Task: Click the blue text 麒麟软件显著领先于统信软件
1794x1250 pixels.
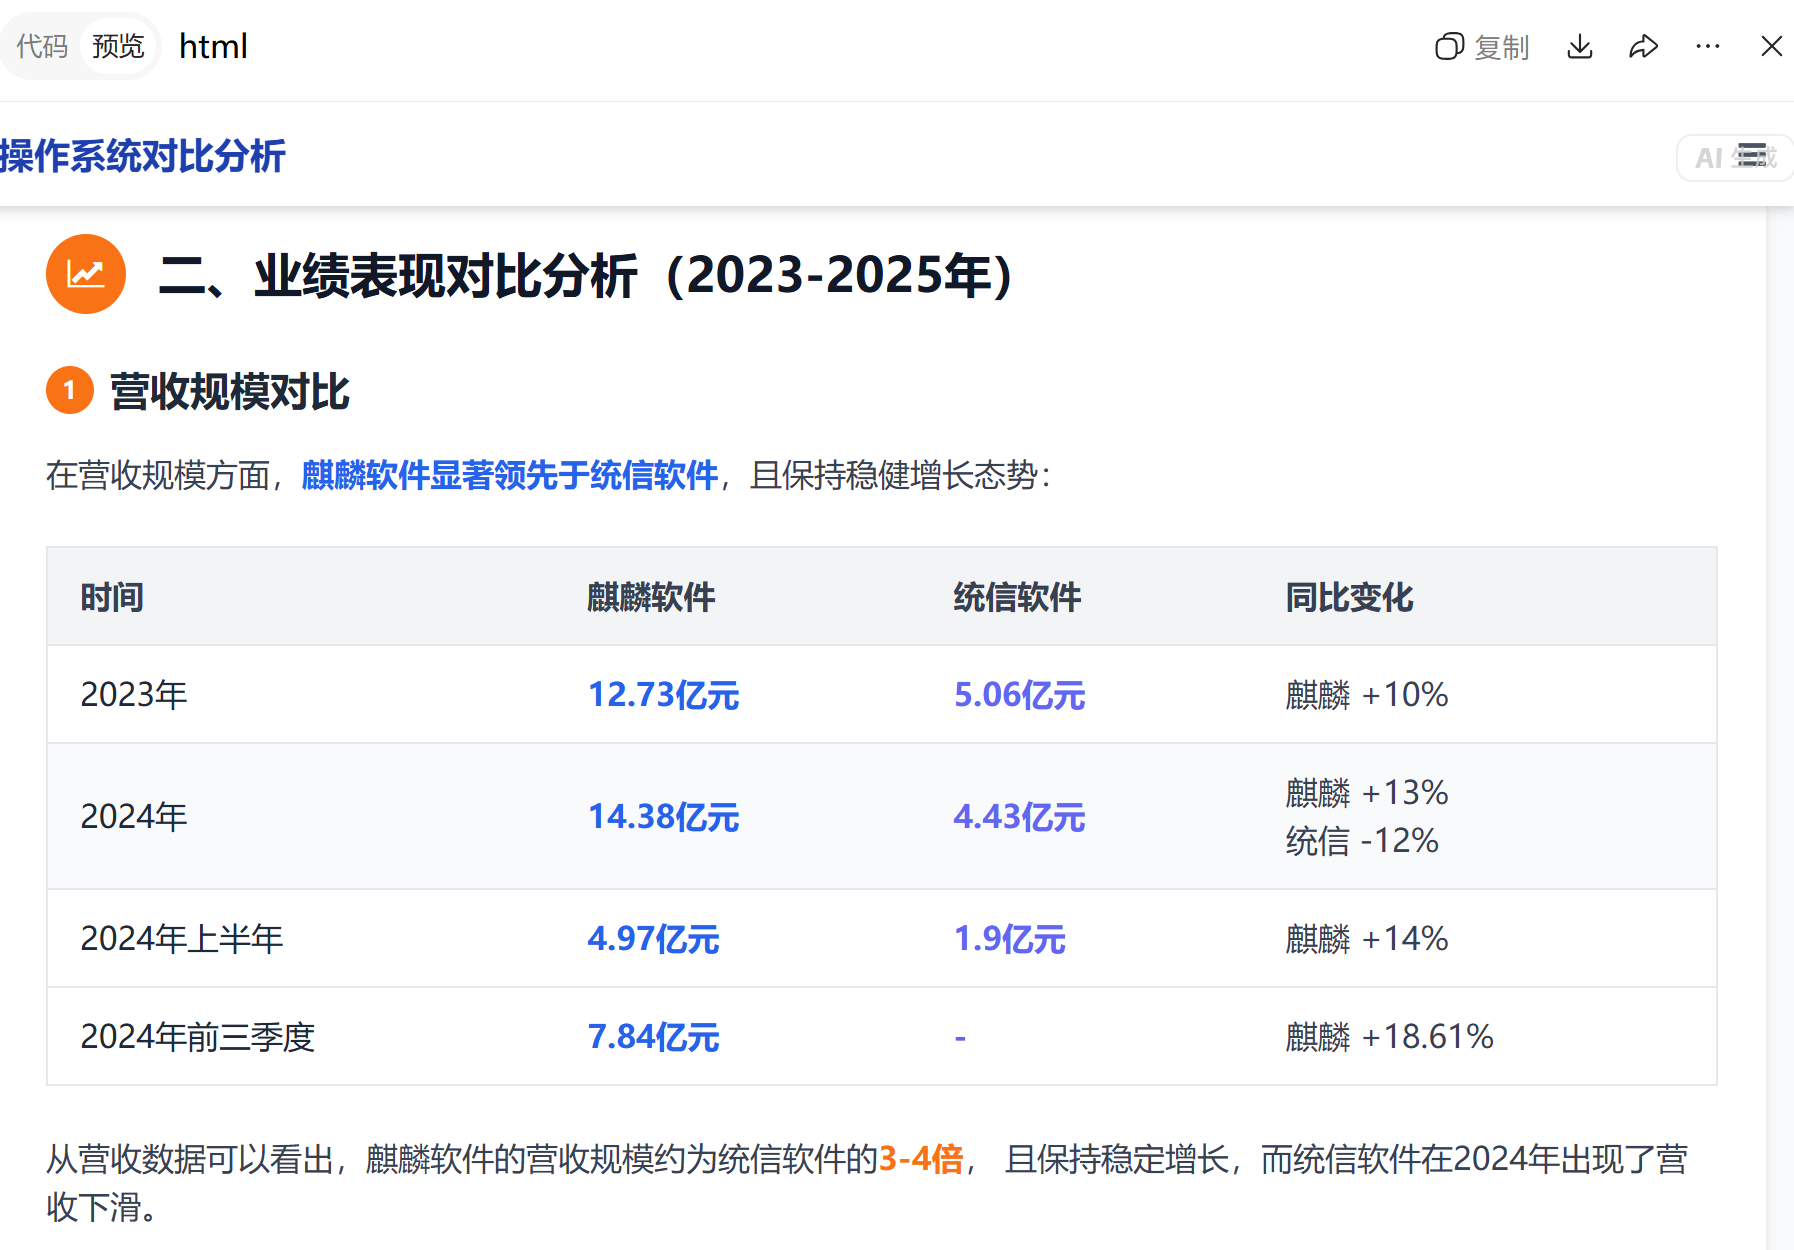Action: click(x=509, y=475)
